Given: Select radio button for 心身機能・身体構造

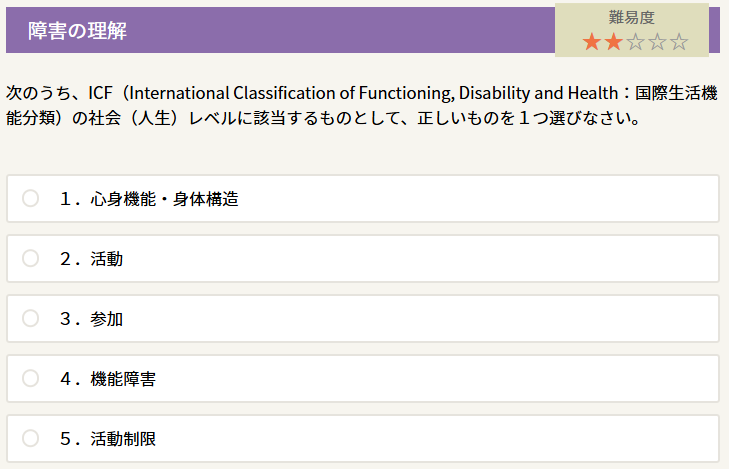Looking at the screenshot, I should pyautogui.click(x=31, y=198).
